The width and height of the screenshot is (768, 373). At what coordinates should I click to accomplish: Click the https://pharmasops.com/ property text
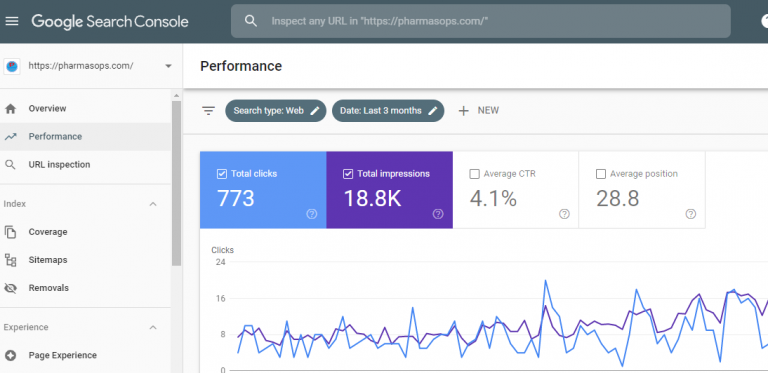tap(81, 66)
